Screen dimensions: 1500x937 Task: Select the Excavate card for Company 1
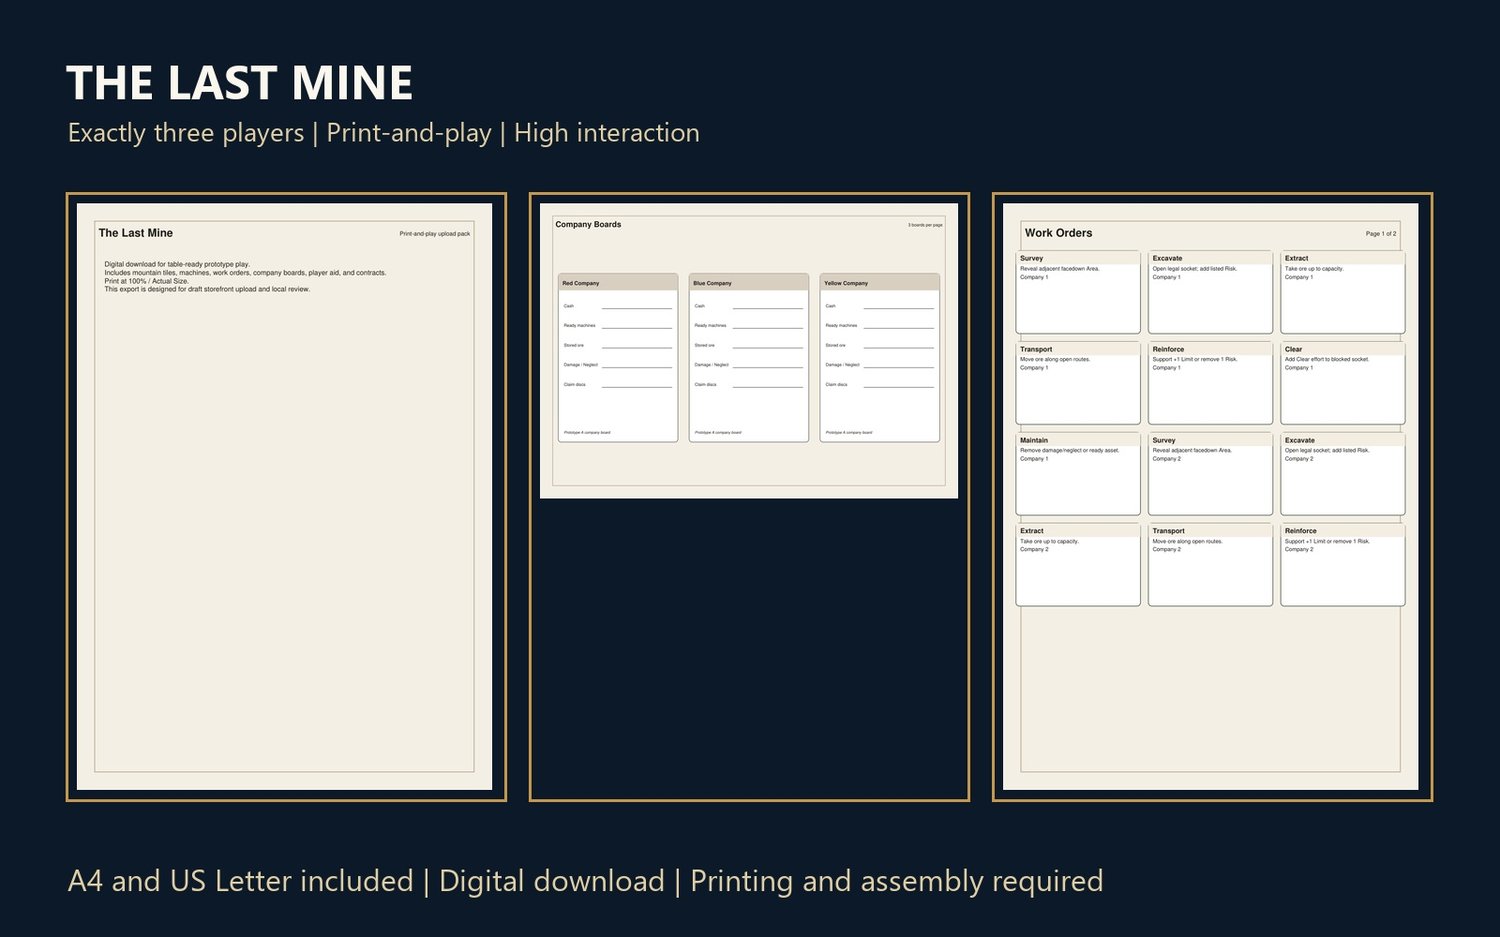[1210, 292]
